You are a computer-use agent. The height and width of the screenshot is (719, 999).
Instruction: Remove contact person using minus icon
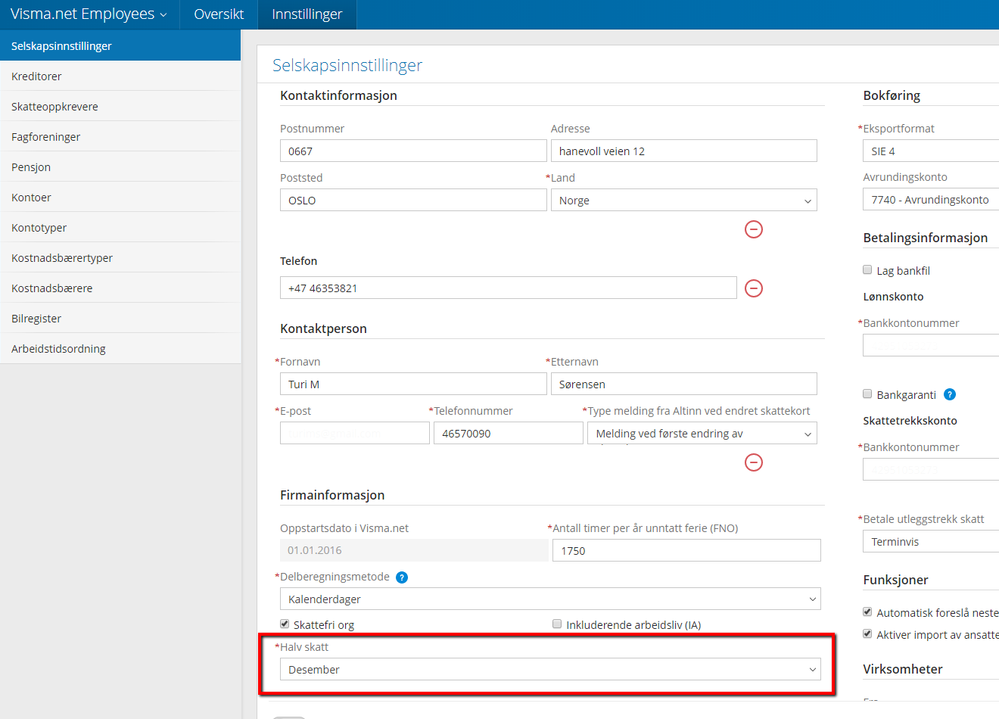754,462
